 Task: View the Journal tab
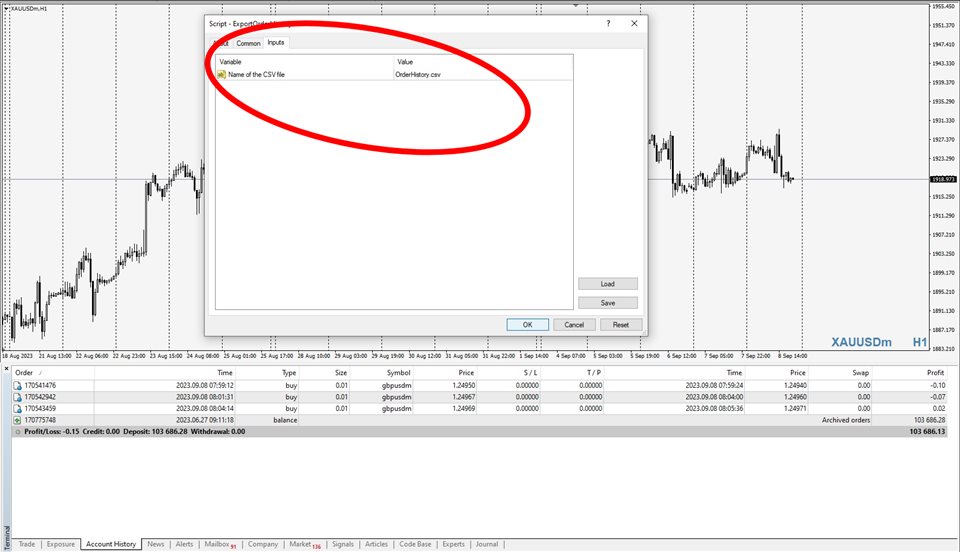487,544
